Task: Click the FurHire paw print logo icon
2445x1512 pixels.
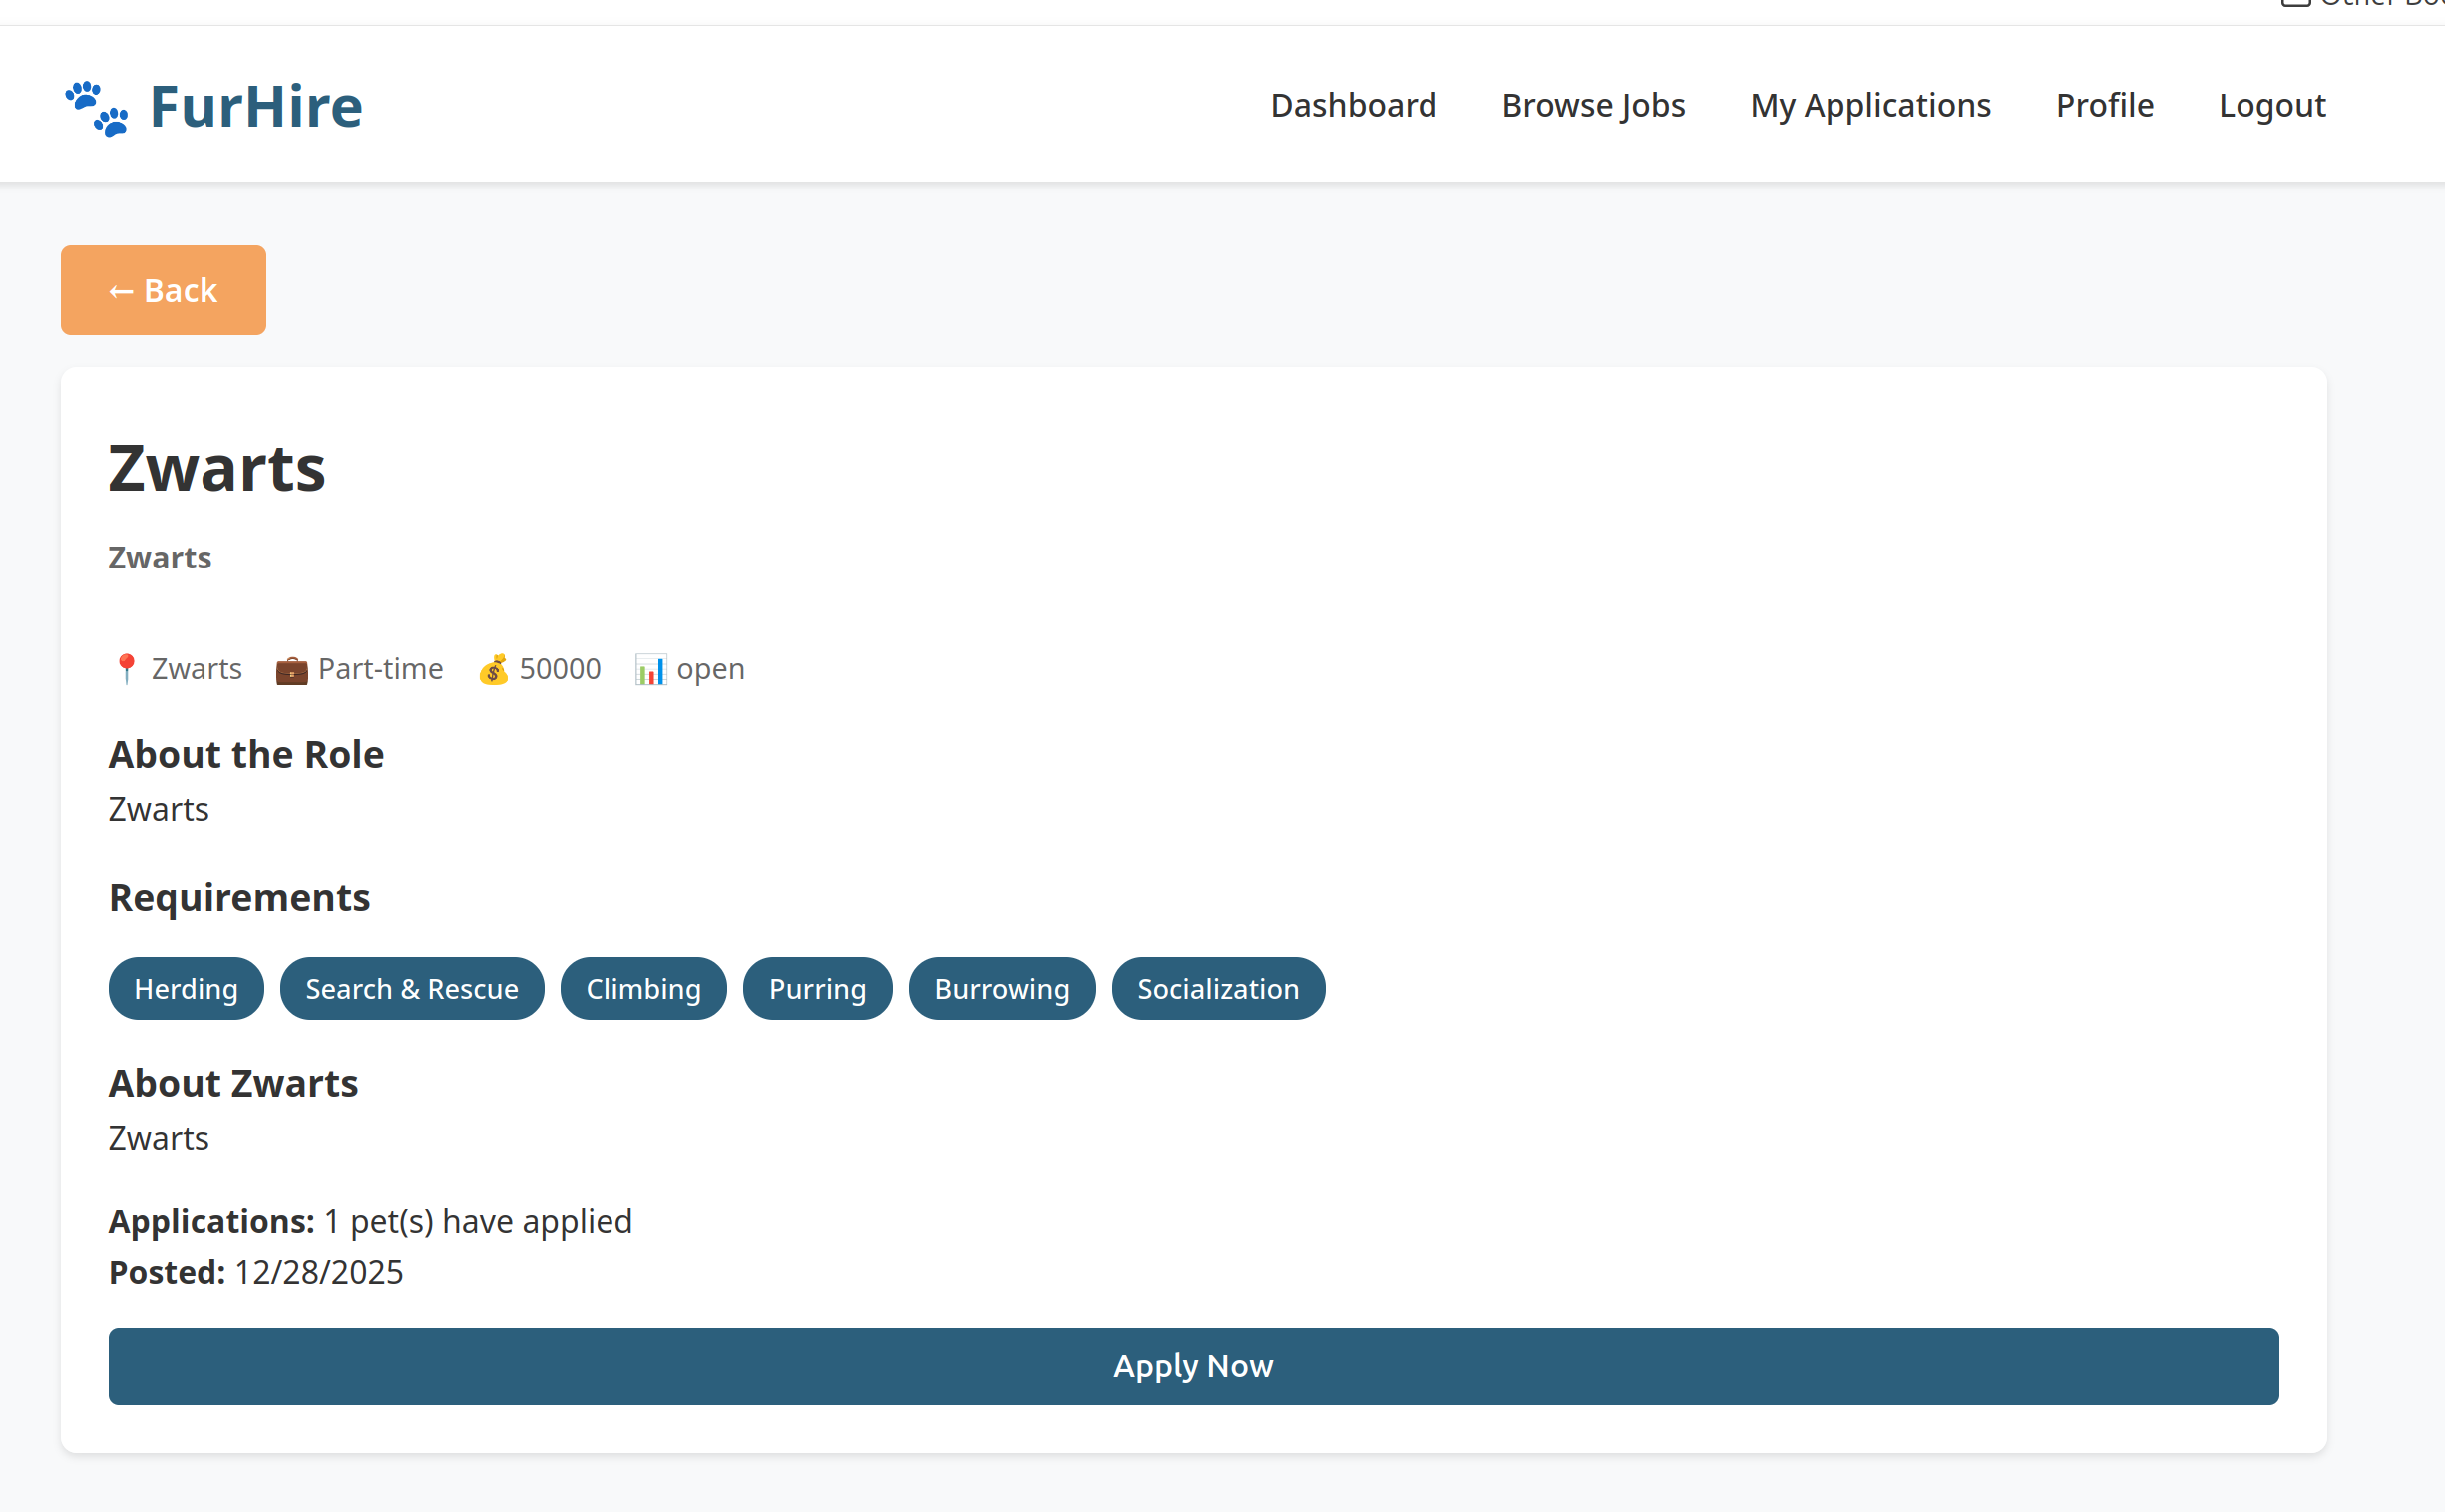Action: [x=96, y=107]
